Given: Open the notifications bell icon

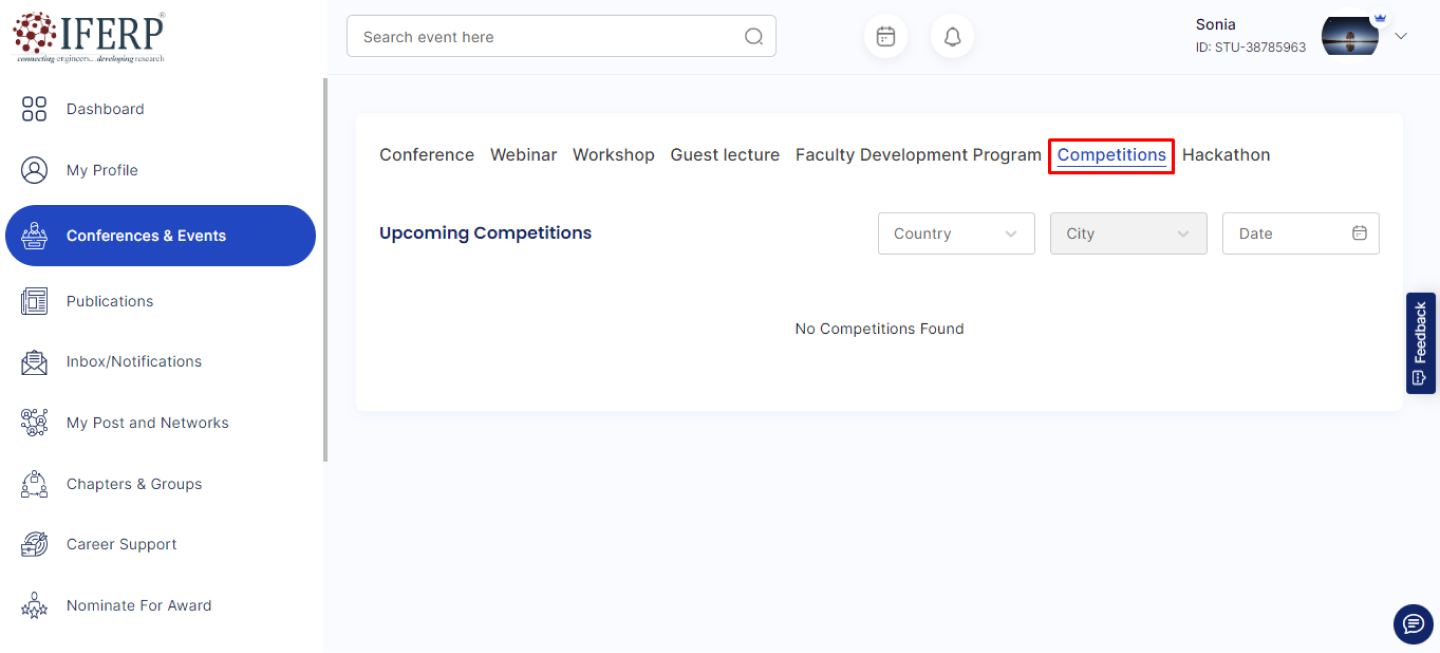Looking at the screenshot, I should [x=952, y=37].
